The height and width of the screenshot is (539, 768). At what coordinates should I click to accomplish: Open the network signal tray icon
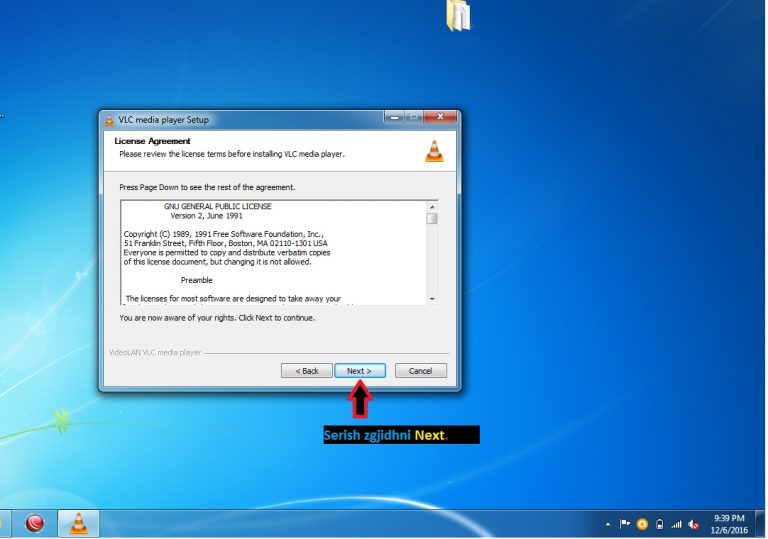pos(676,524)
